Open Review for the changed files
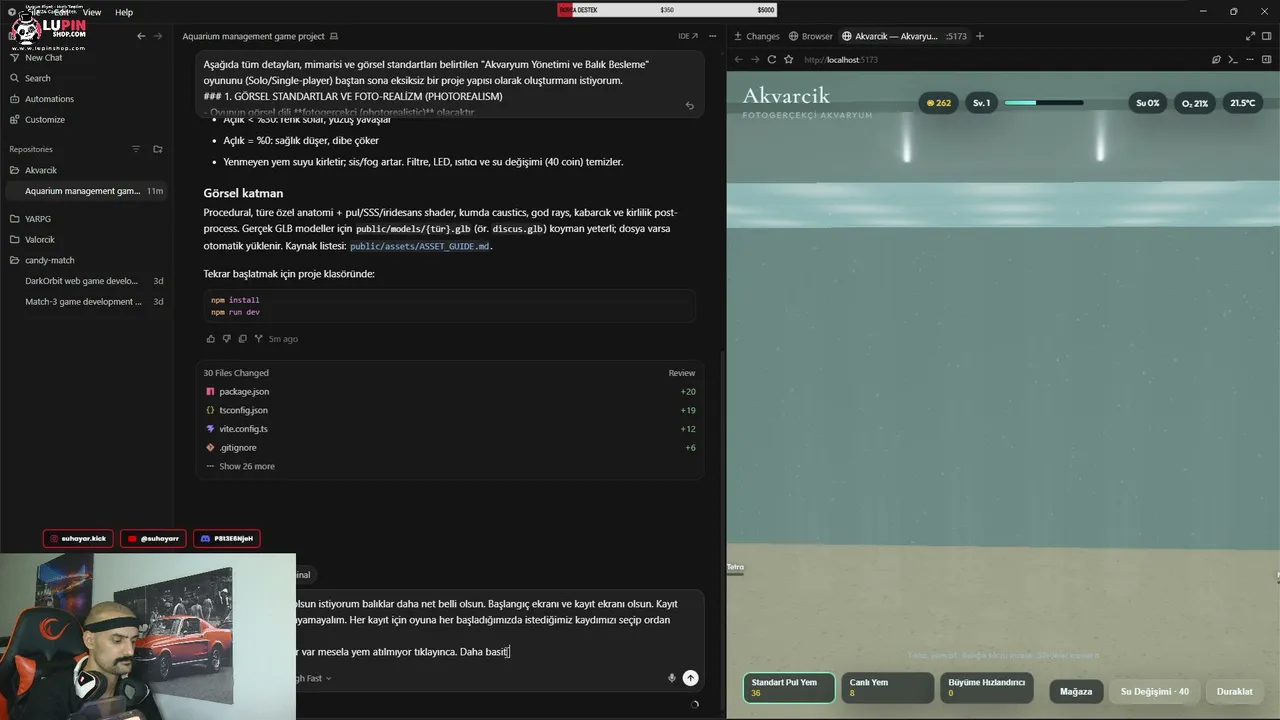Image resolution: width=1280 pixels, height=720 pixels. click(682, 373)
